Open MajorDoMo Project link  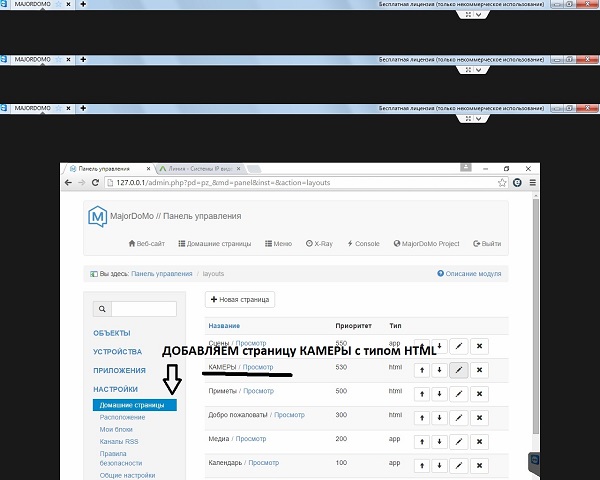[426, 243]
